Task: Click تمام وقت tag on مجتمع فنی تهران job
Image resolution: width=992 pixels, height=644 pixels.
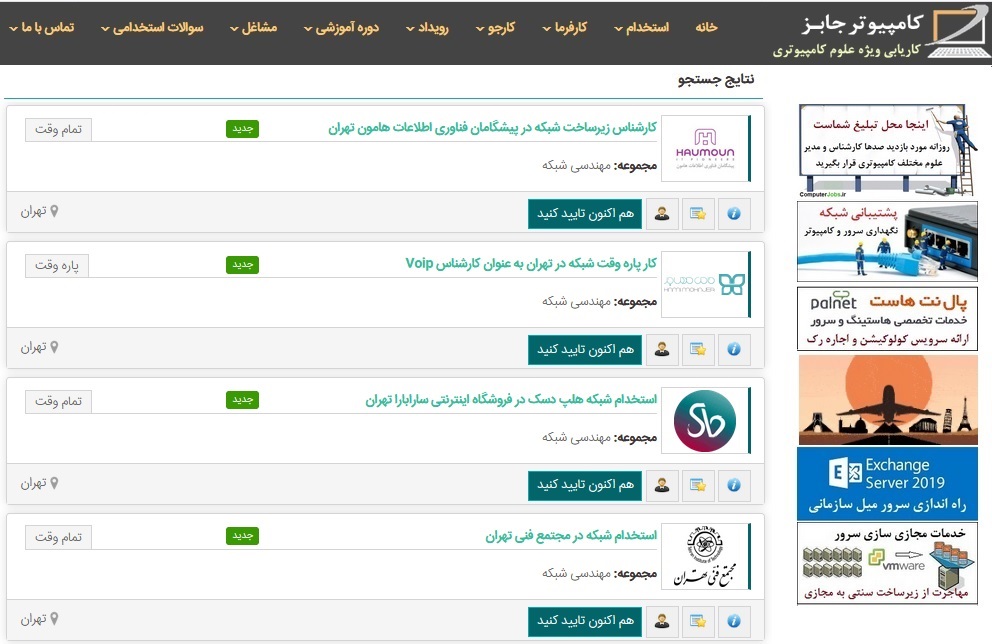Action: click(x=58, y=537)
